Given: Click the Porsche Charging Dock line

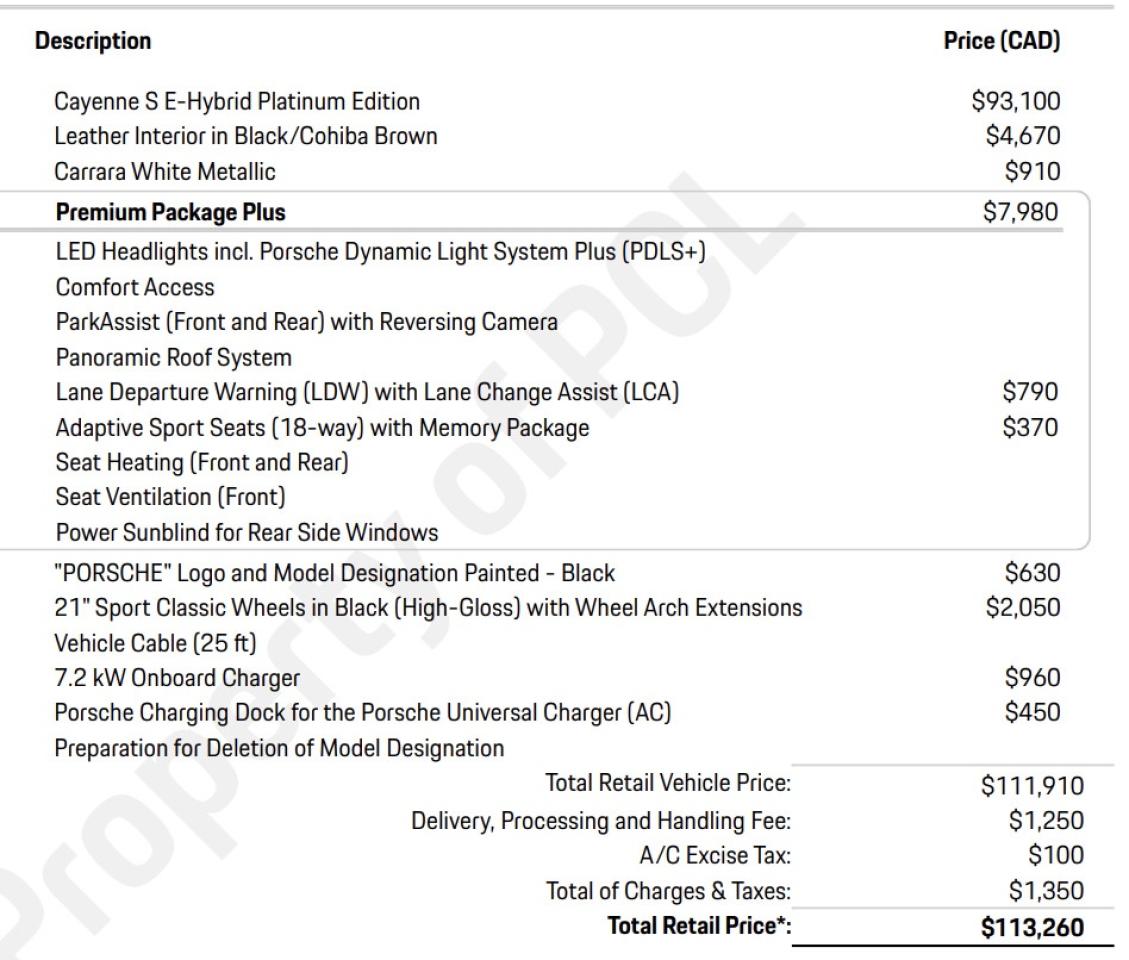Looking at the screenshot, I should click(x=362, y=713).
